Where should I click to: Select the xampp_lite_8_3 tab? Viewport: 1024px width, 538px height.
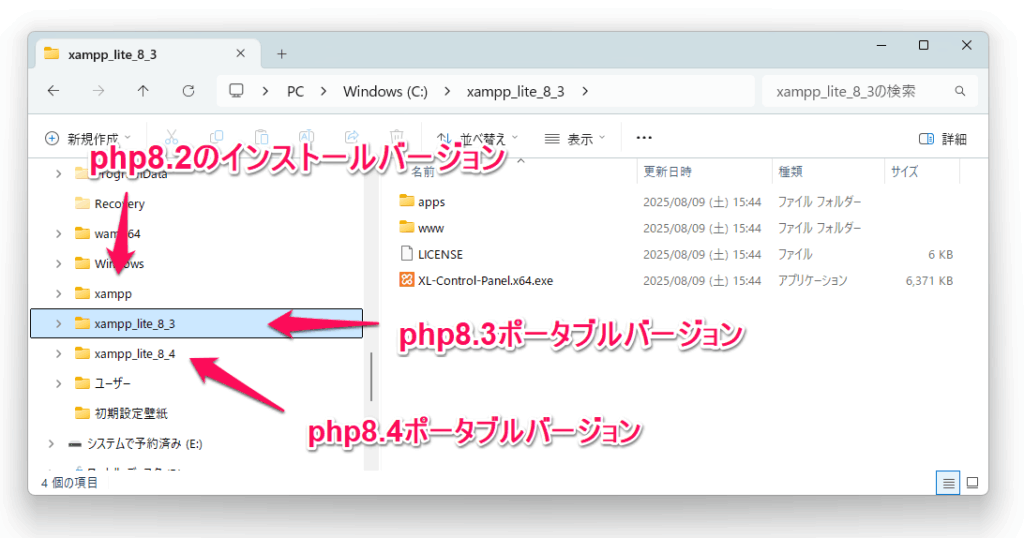(148, 54)
